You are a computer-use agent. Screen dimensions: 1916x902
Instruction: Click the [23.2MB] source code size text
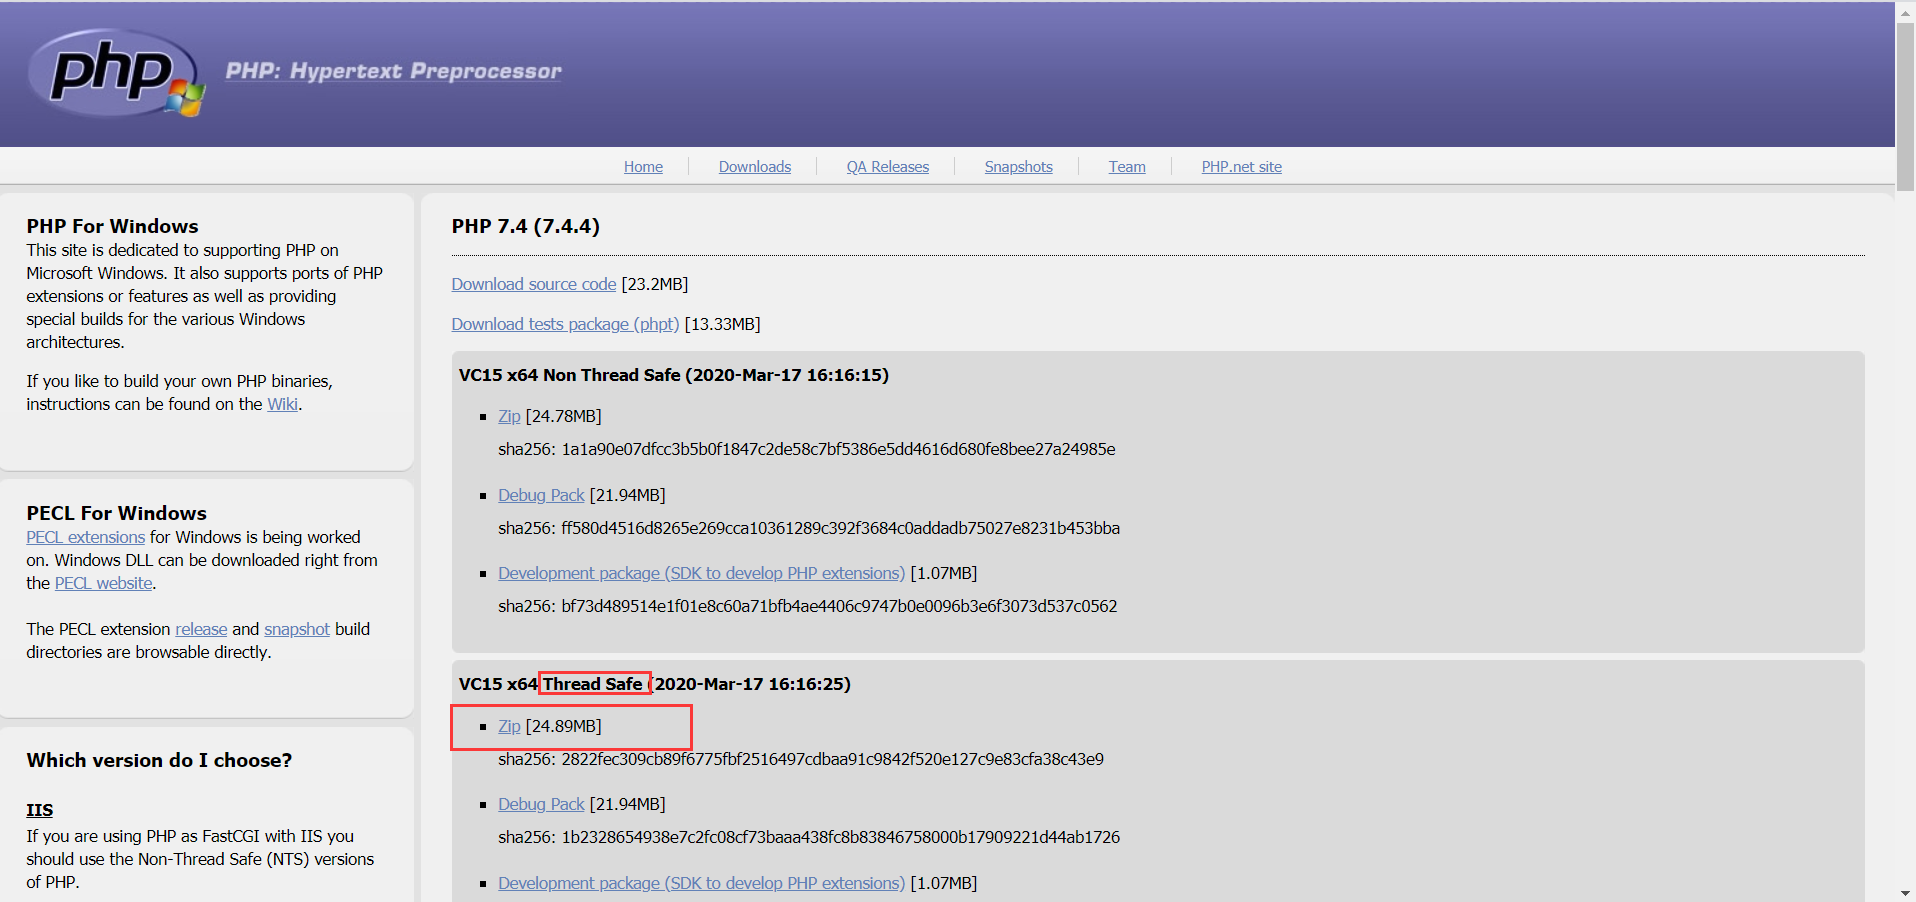click(655, 284)
